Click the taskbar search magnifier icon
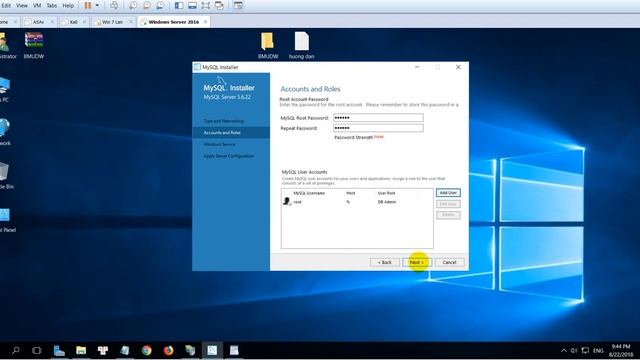Image resolution: width=640 pixels, height=360 pixels. tap(16, 350)
